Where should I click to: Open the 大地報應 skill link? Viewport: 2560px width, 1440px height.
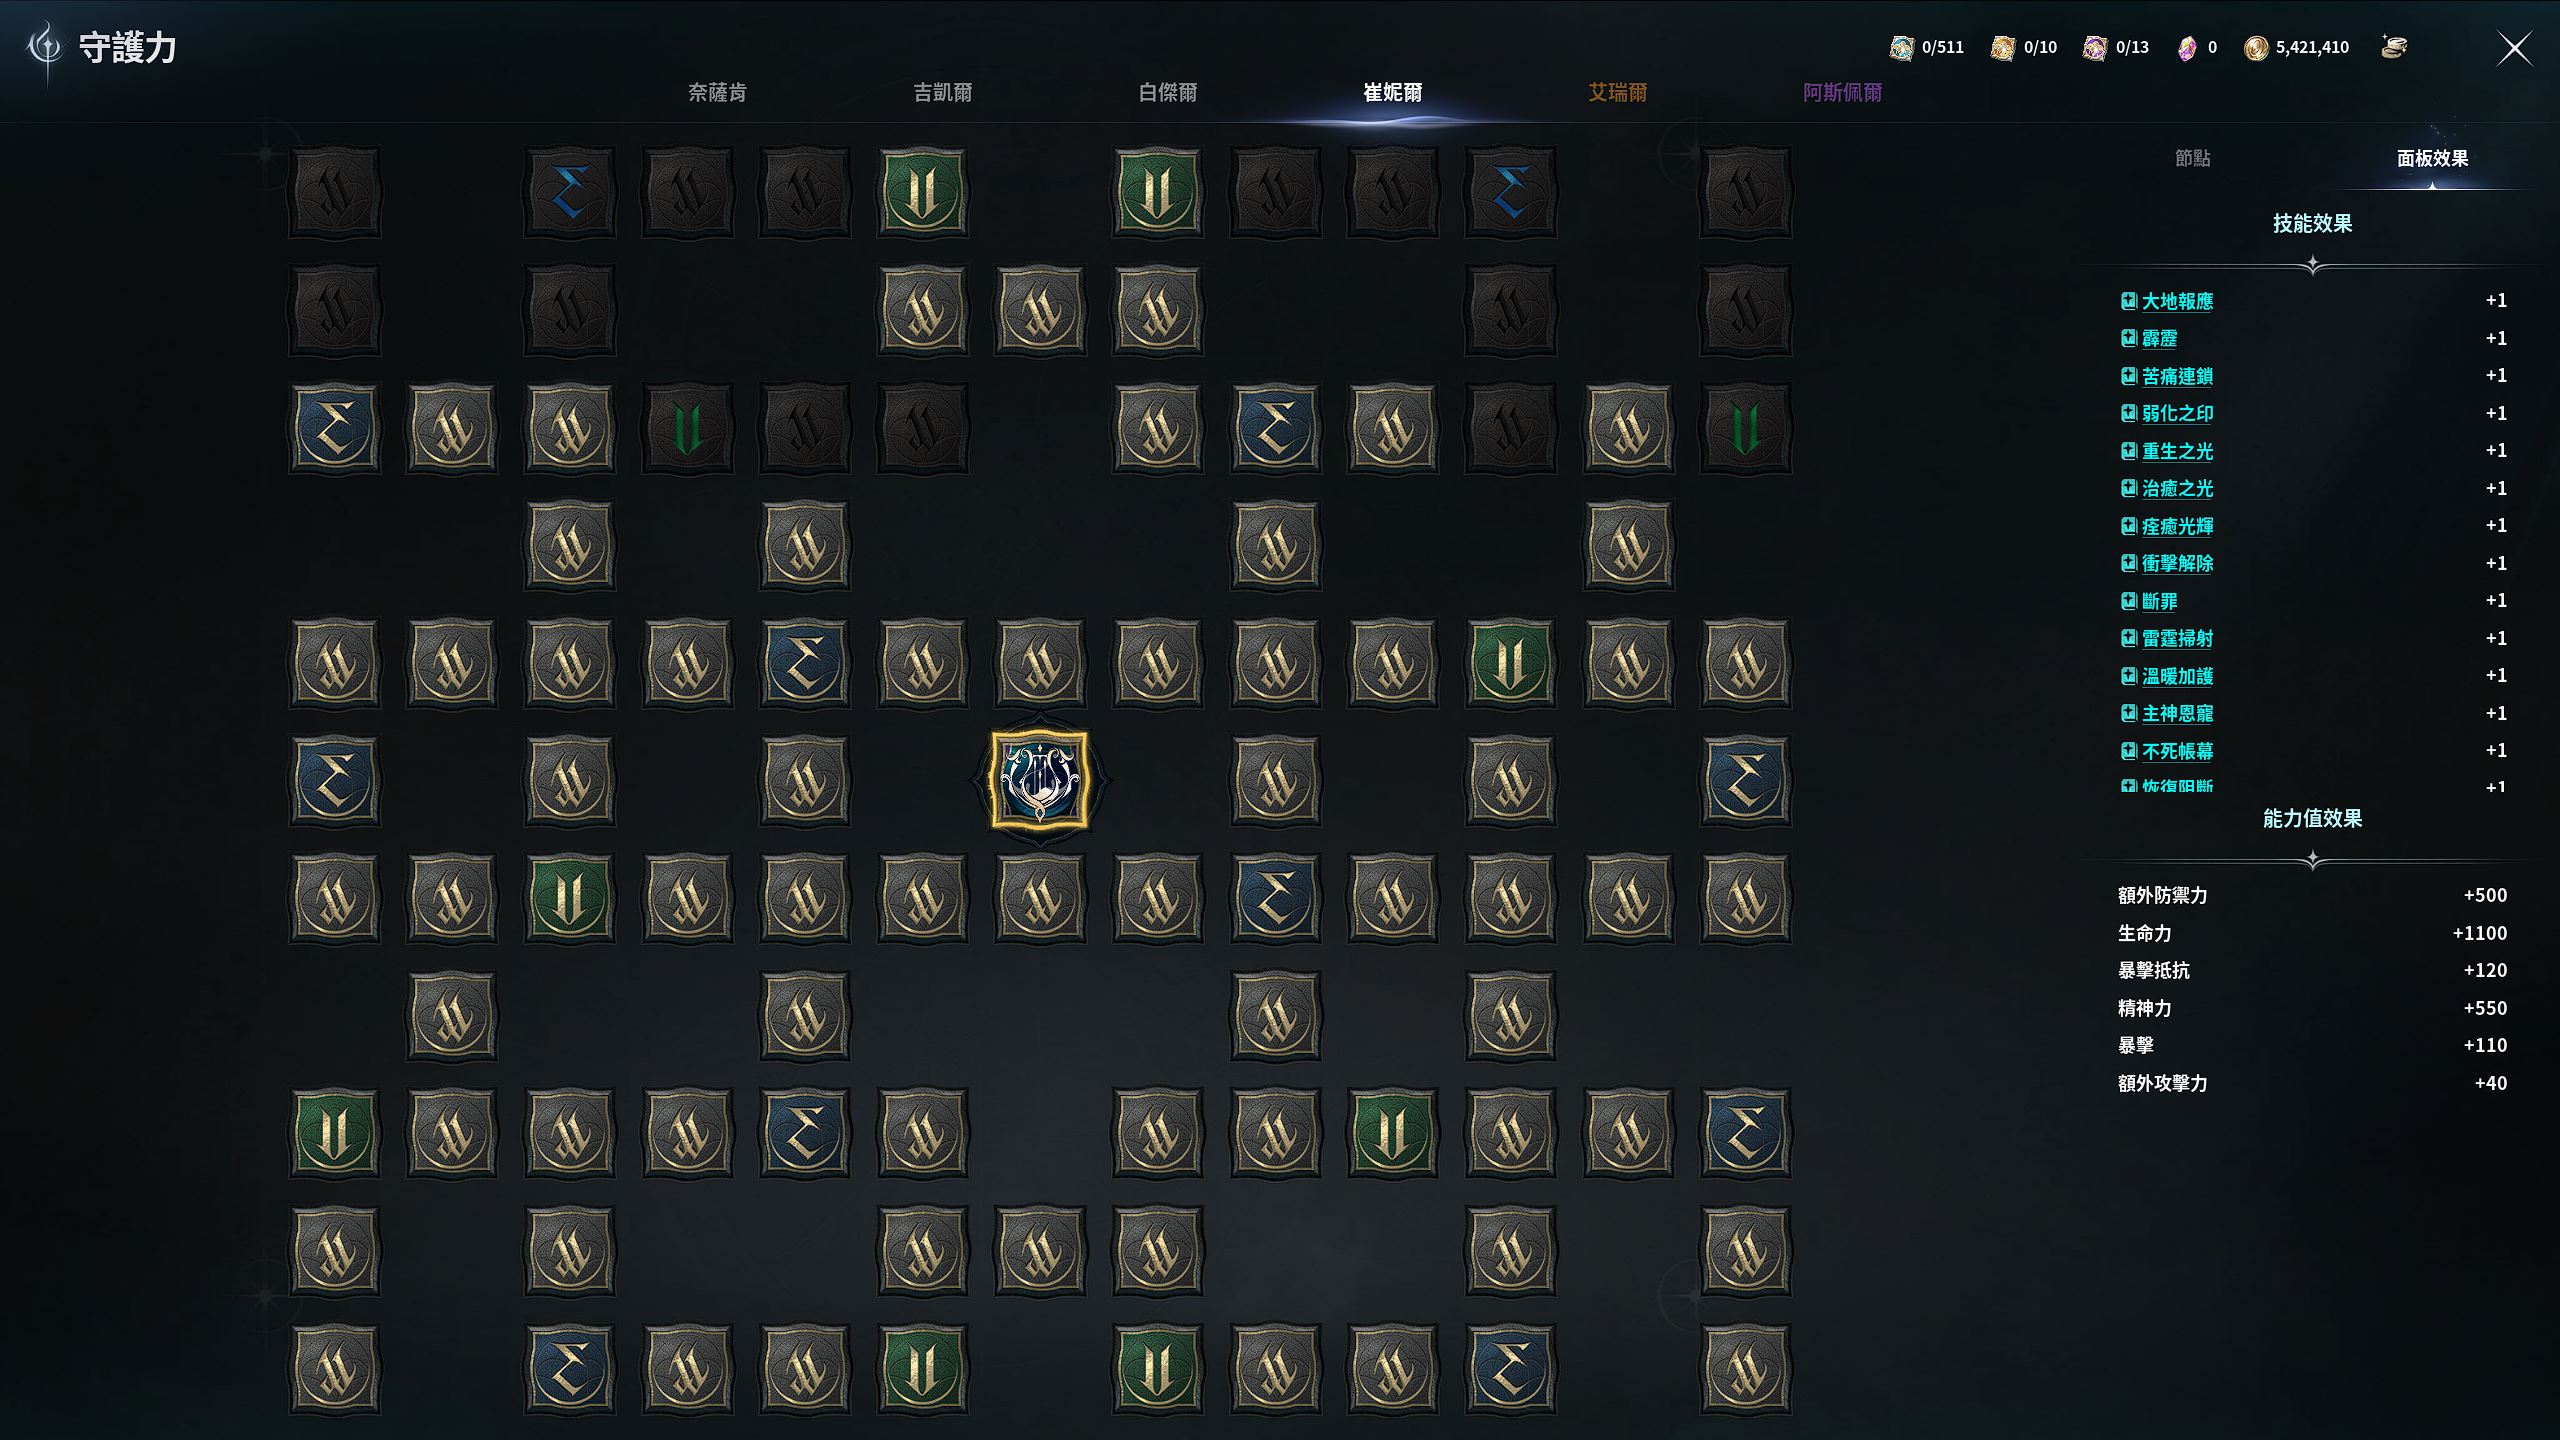tap(2177, 301)
